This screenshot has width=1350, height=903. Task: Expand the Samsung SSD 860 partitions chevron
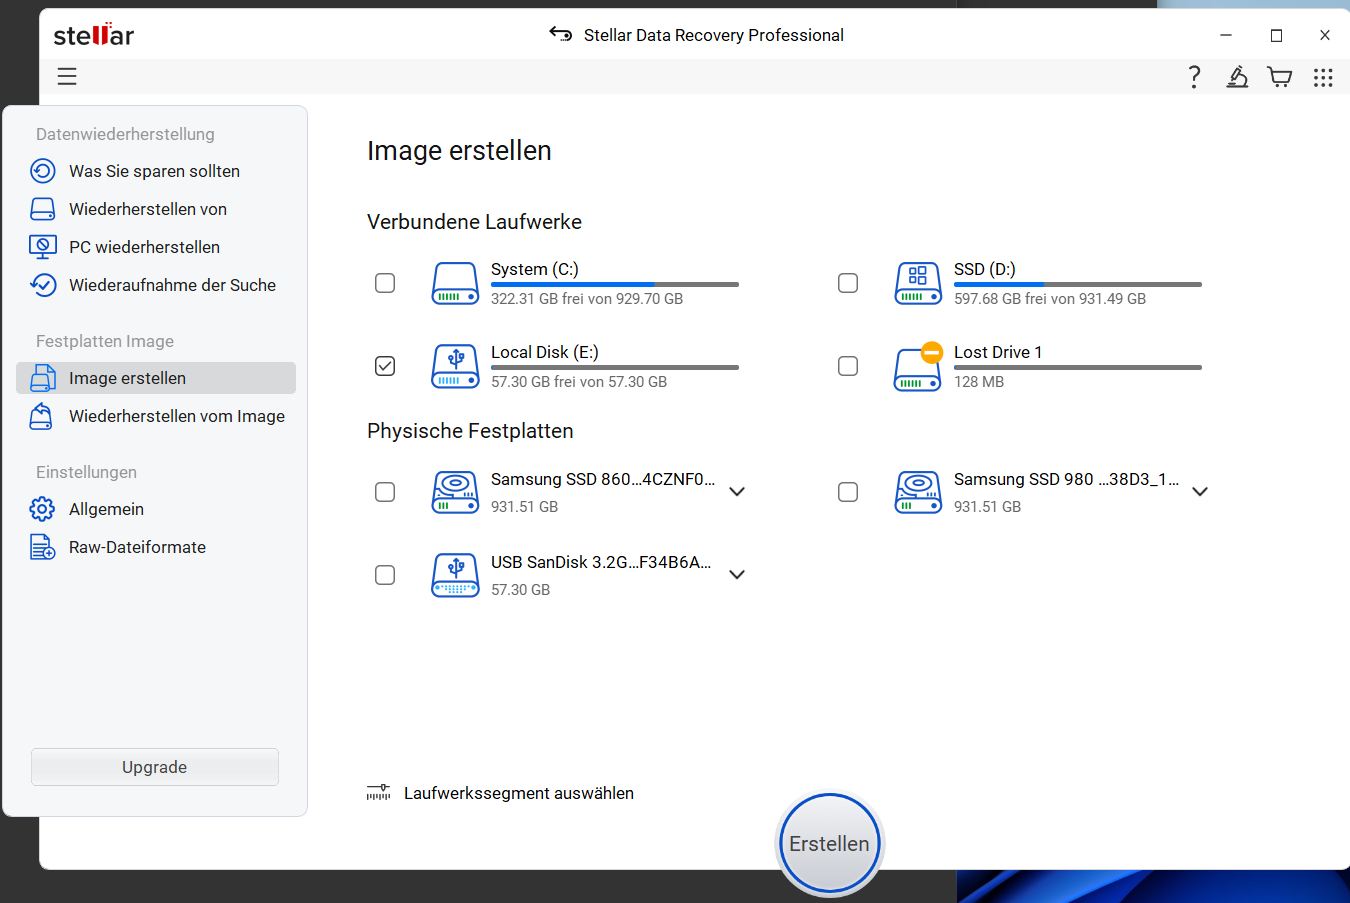pos(737,491)
